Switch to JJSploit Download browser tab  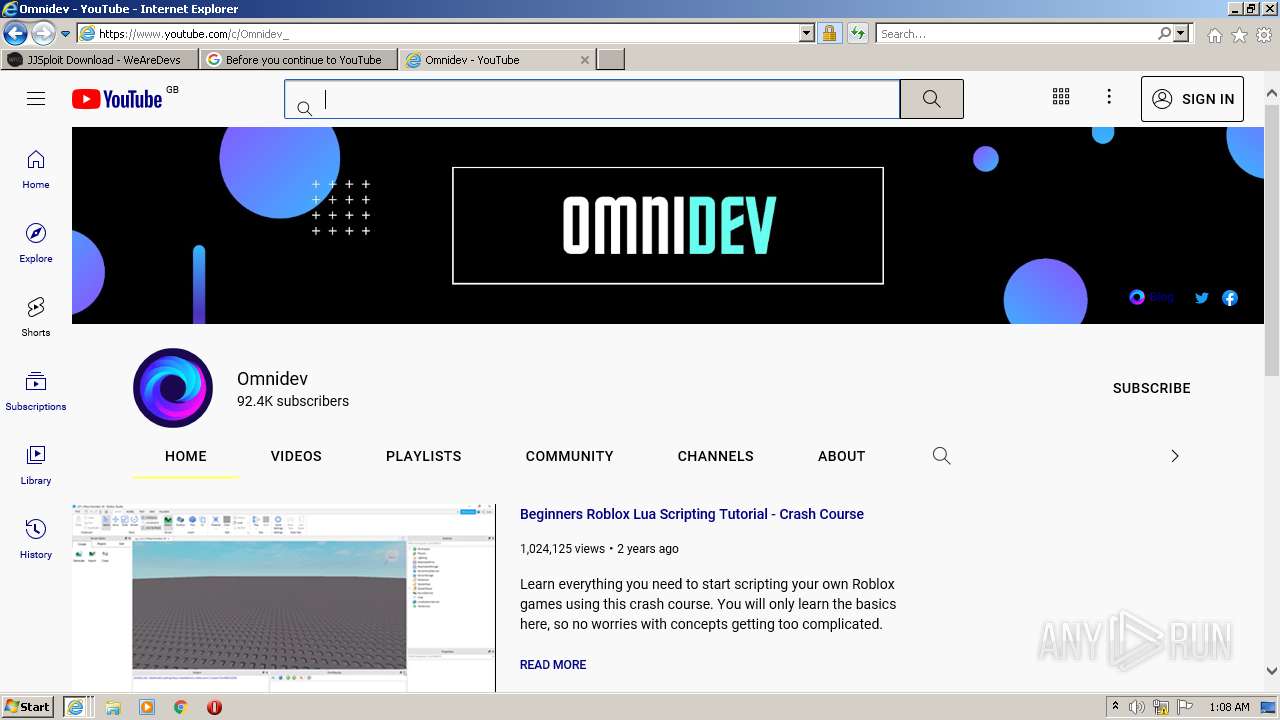coord(100,60)
